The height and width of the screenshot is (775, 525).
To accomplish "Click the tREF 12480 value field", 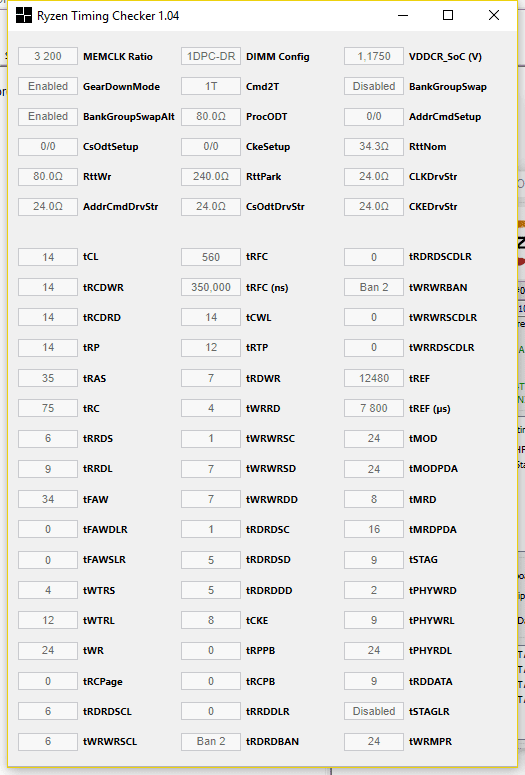I will coord(374,378).
